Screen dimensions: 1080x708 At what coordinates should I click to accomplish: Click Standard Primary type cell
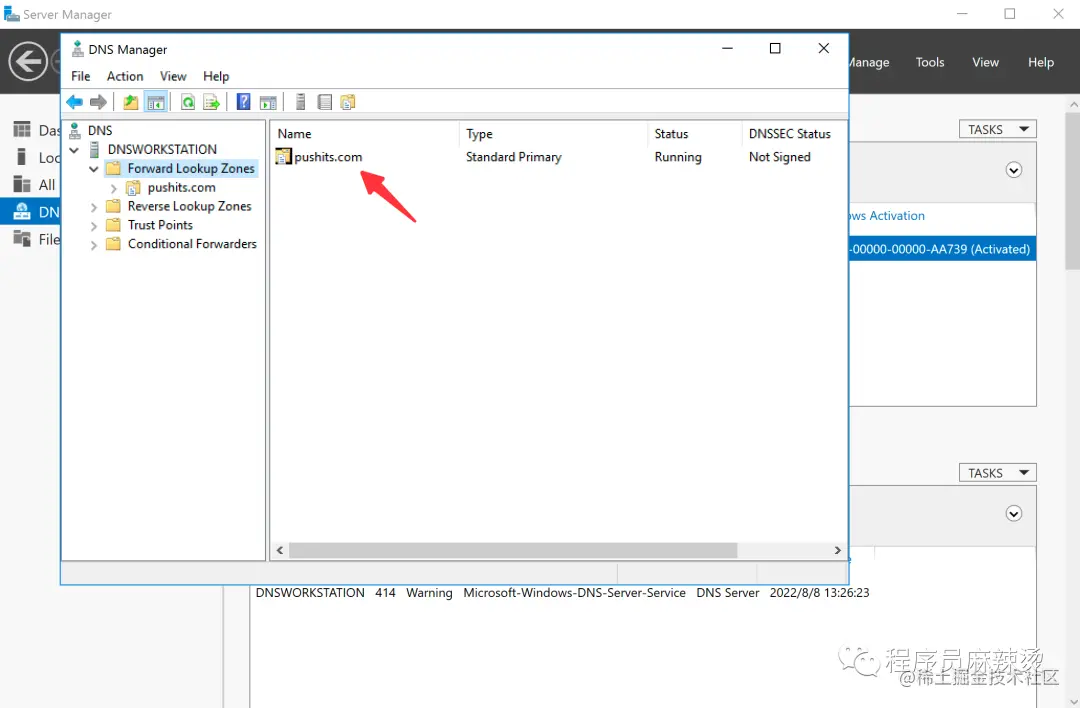click(x=513, y=157)
